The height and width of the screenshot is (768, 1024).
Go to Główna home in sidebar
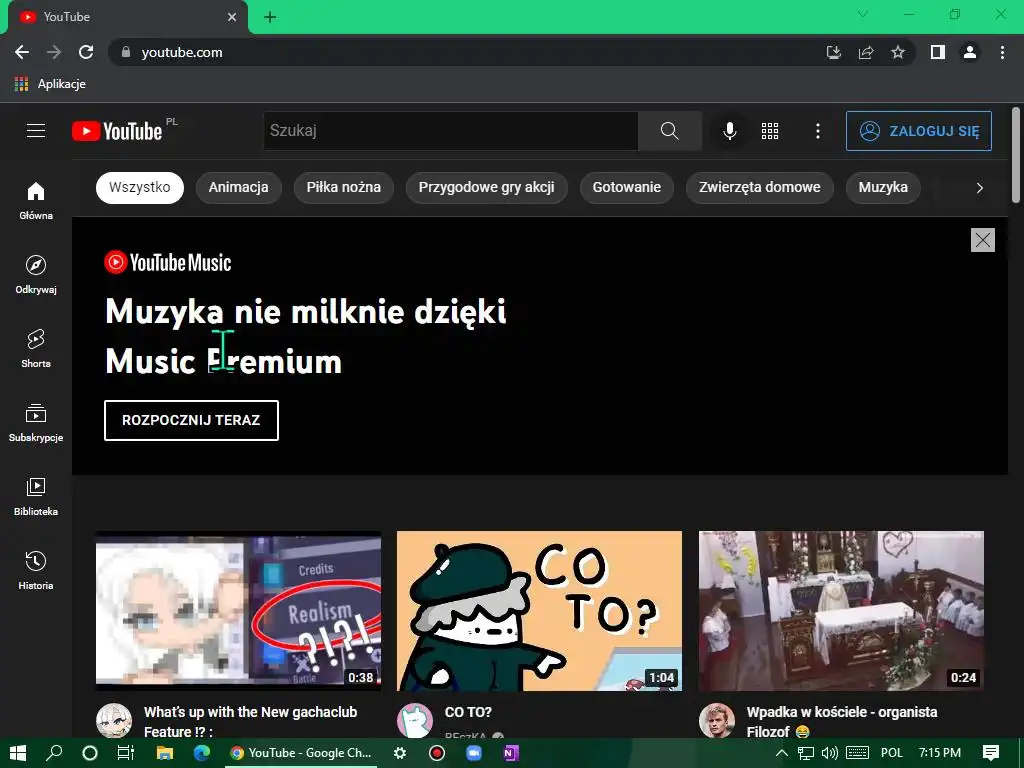click(x=36, y=200)
